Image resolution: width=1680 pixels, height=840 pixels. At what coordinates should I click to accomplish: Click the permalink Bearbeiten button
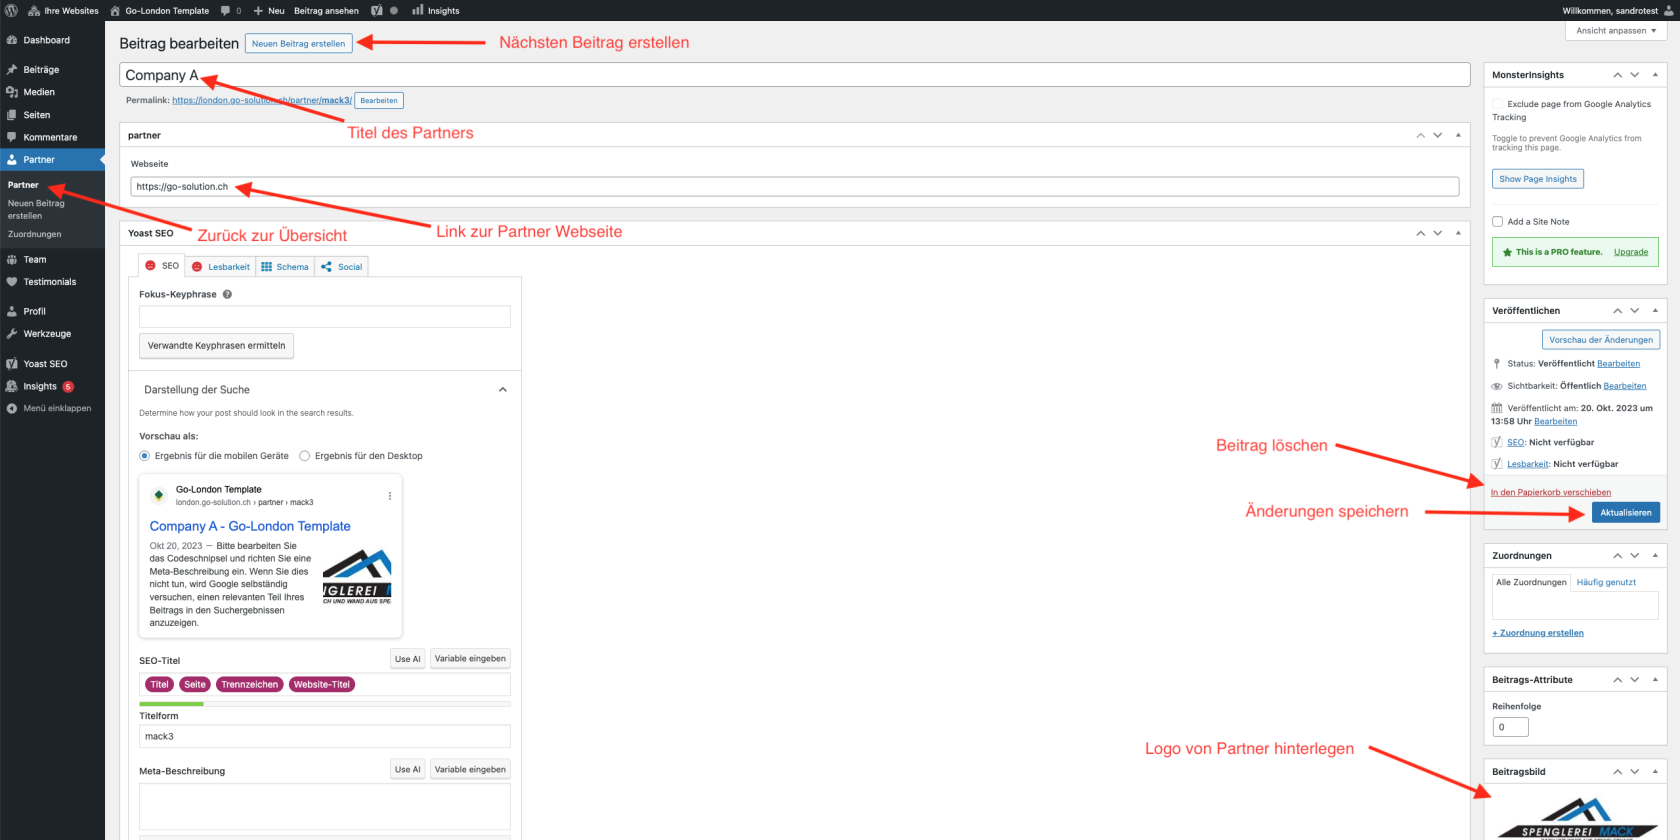point(379,100)
